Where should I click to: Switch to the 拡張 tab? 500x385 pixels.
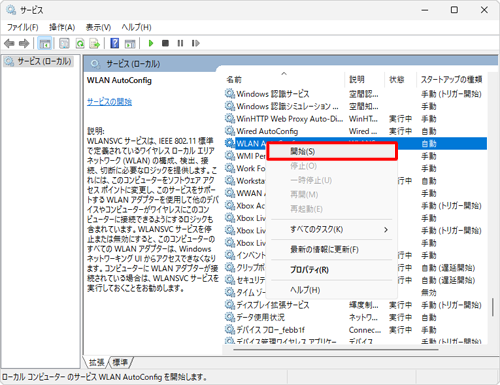(97, 362)
